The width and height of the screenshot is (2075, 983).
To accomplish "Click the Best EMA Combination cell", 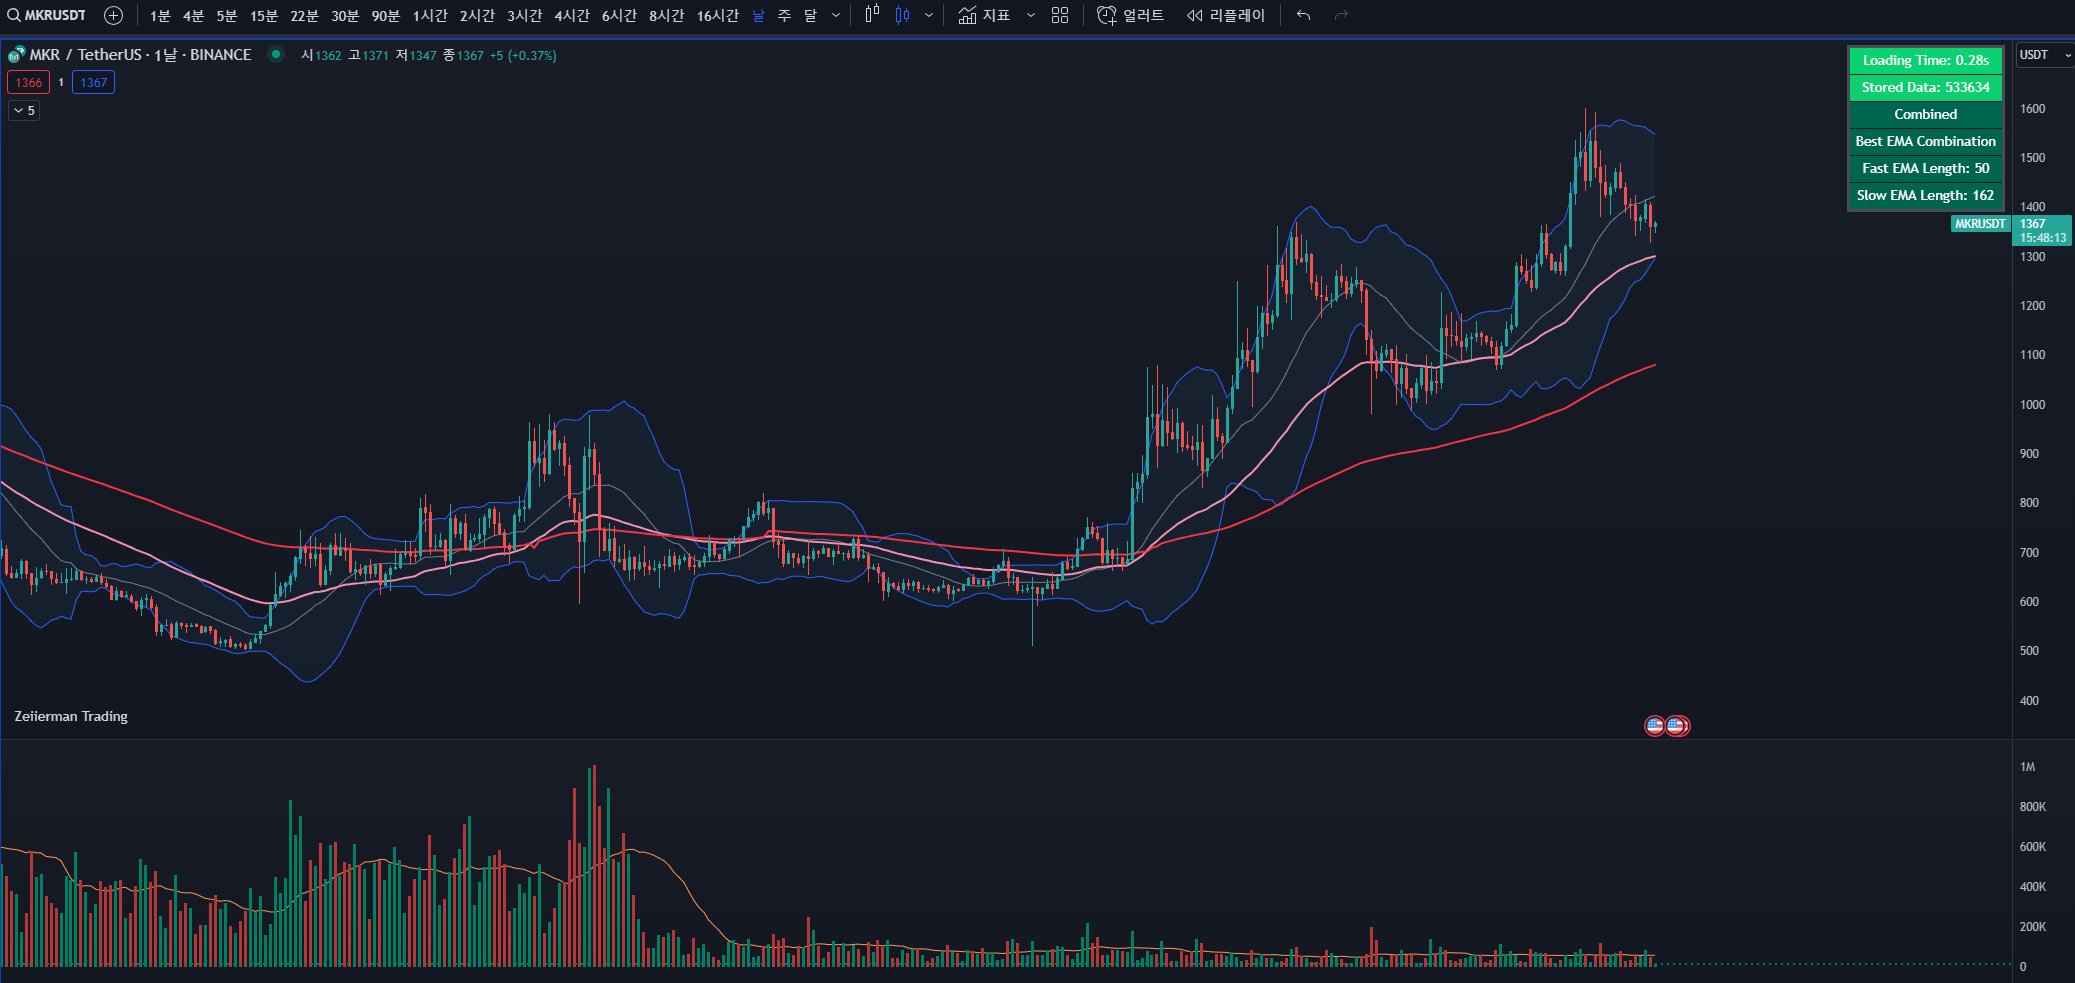I will pyautogui.click(x=1925, y=142).
